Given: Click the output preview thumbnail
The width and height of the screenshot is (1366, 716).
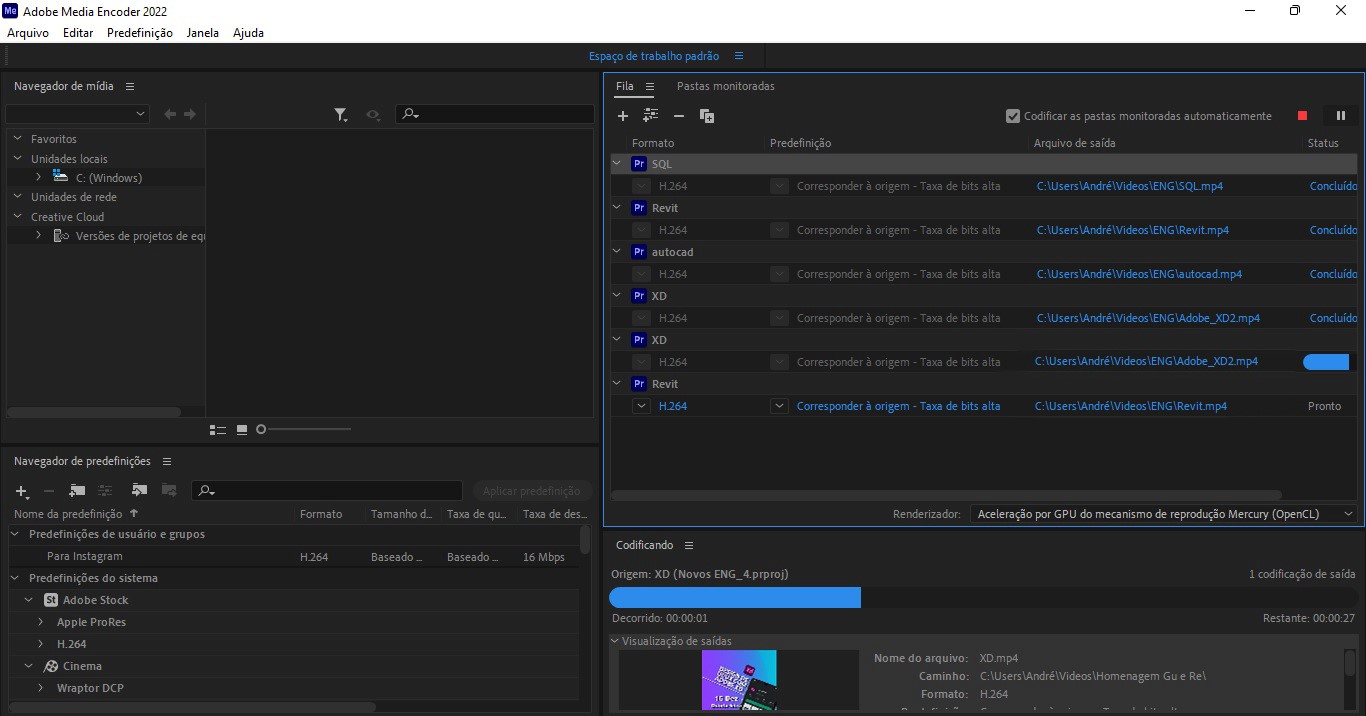Looking at the screenshot, I should (739, 680).
